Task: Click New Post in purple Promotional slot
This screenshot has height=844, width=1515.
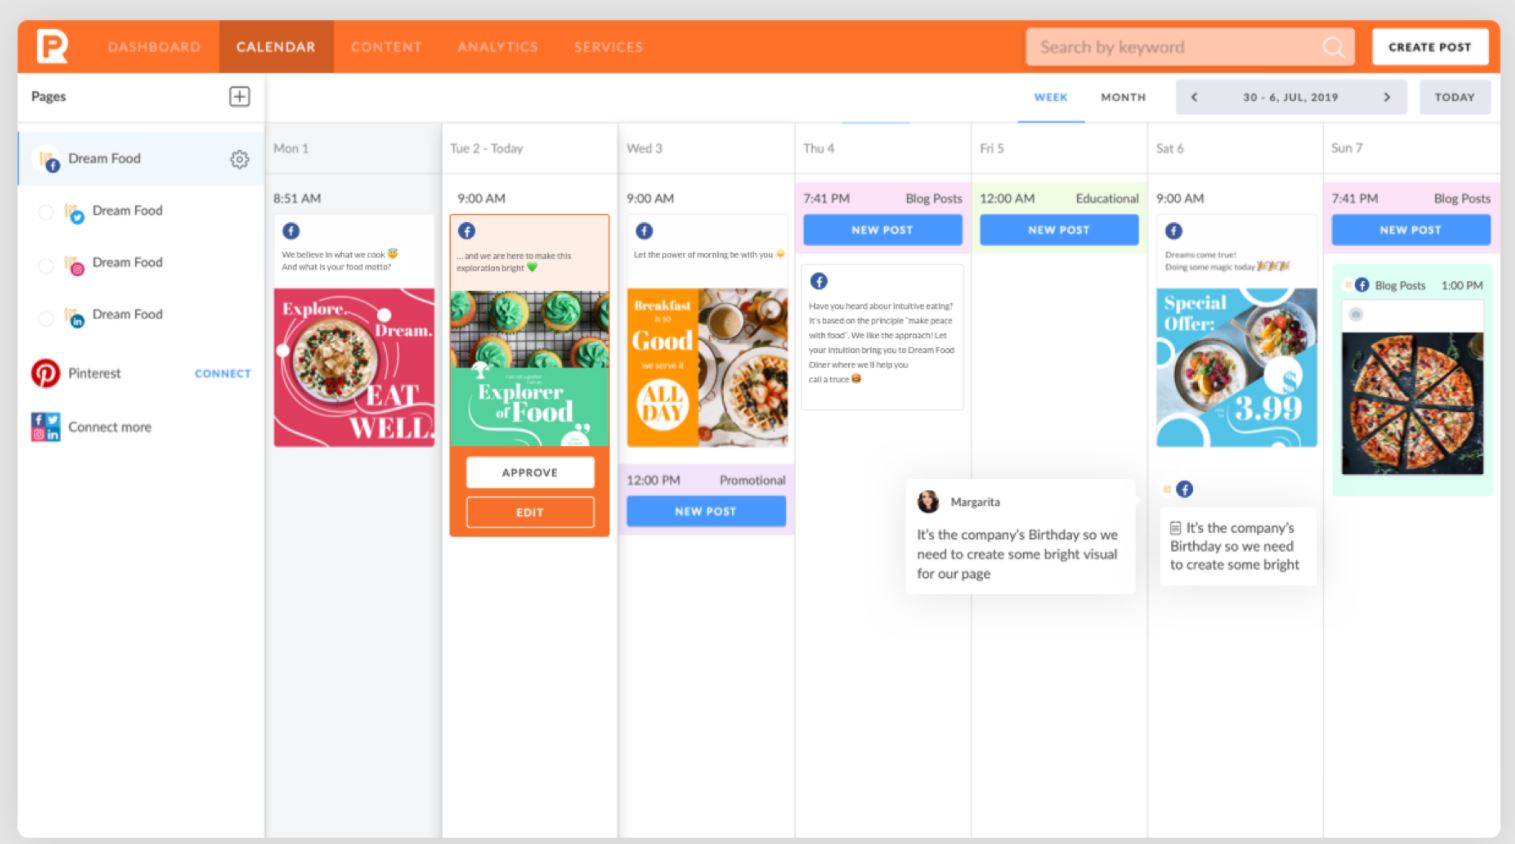Action: pos(706,511)
